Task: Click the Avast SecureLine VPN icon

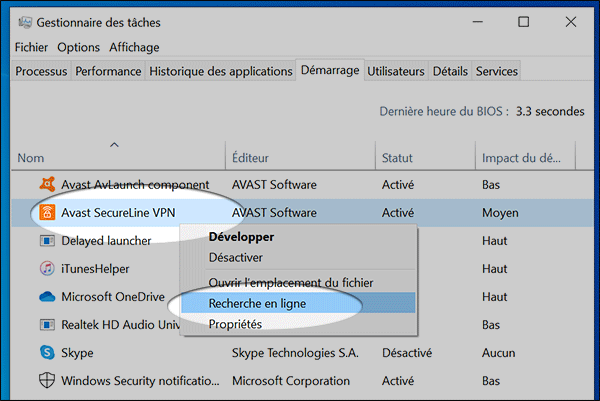Action: point(46,213)
